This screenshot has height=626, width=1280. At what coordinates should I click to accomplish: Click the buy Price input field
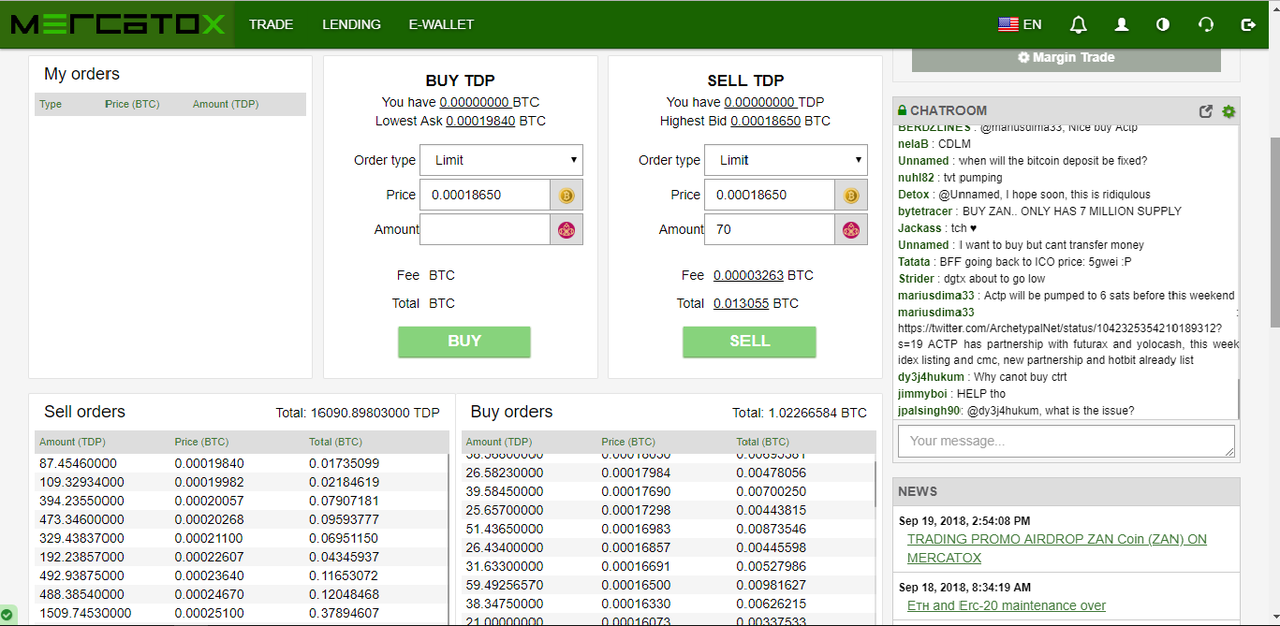tap(485, 195)
